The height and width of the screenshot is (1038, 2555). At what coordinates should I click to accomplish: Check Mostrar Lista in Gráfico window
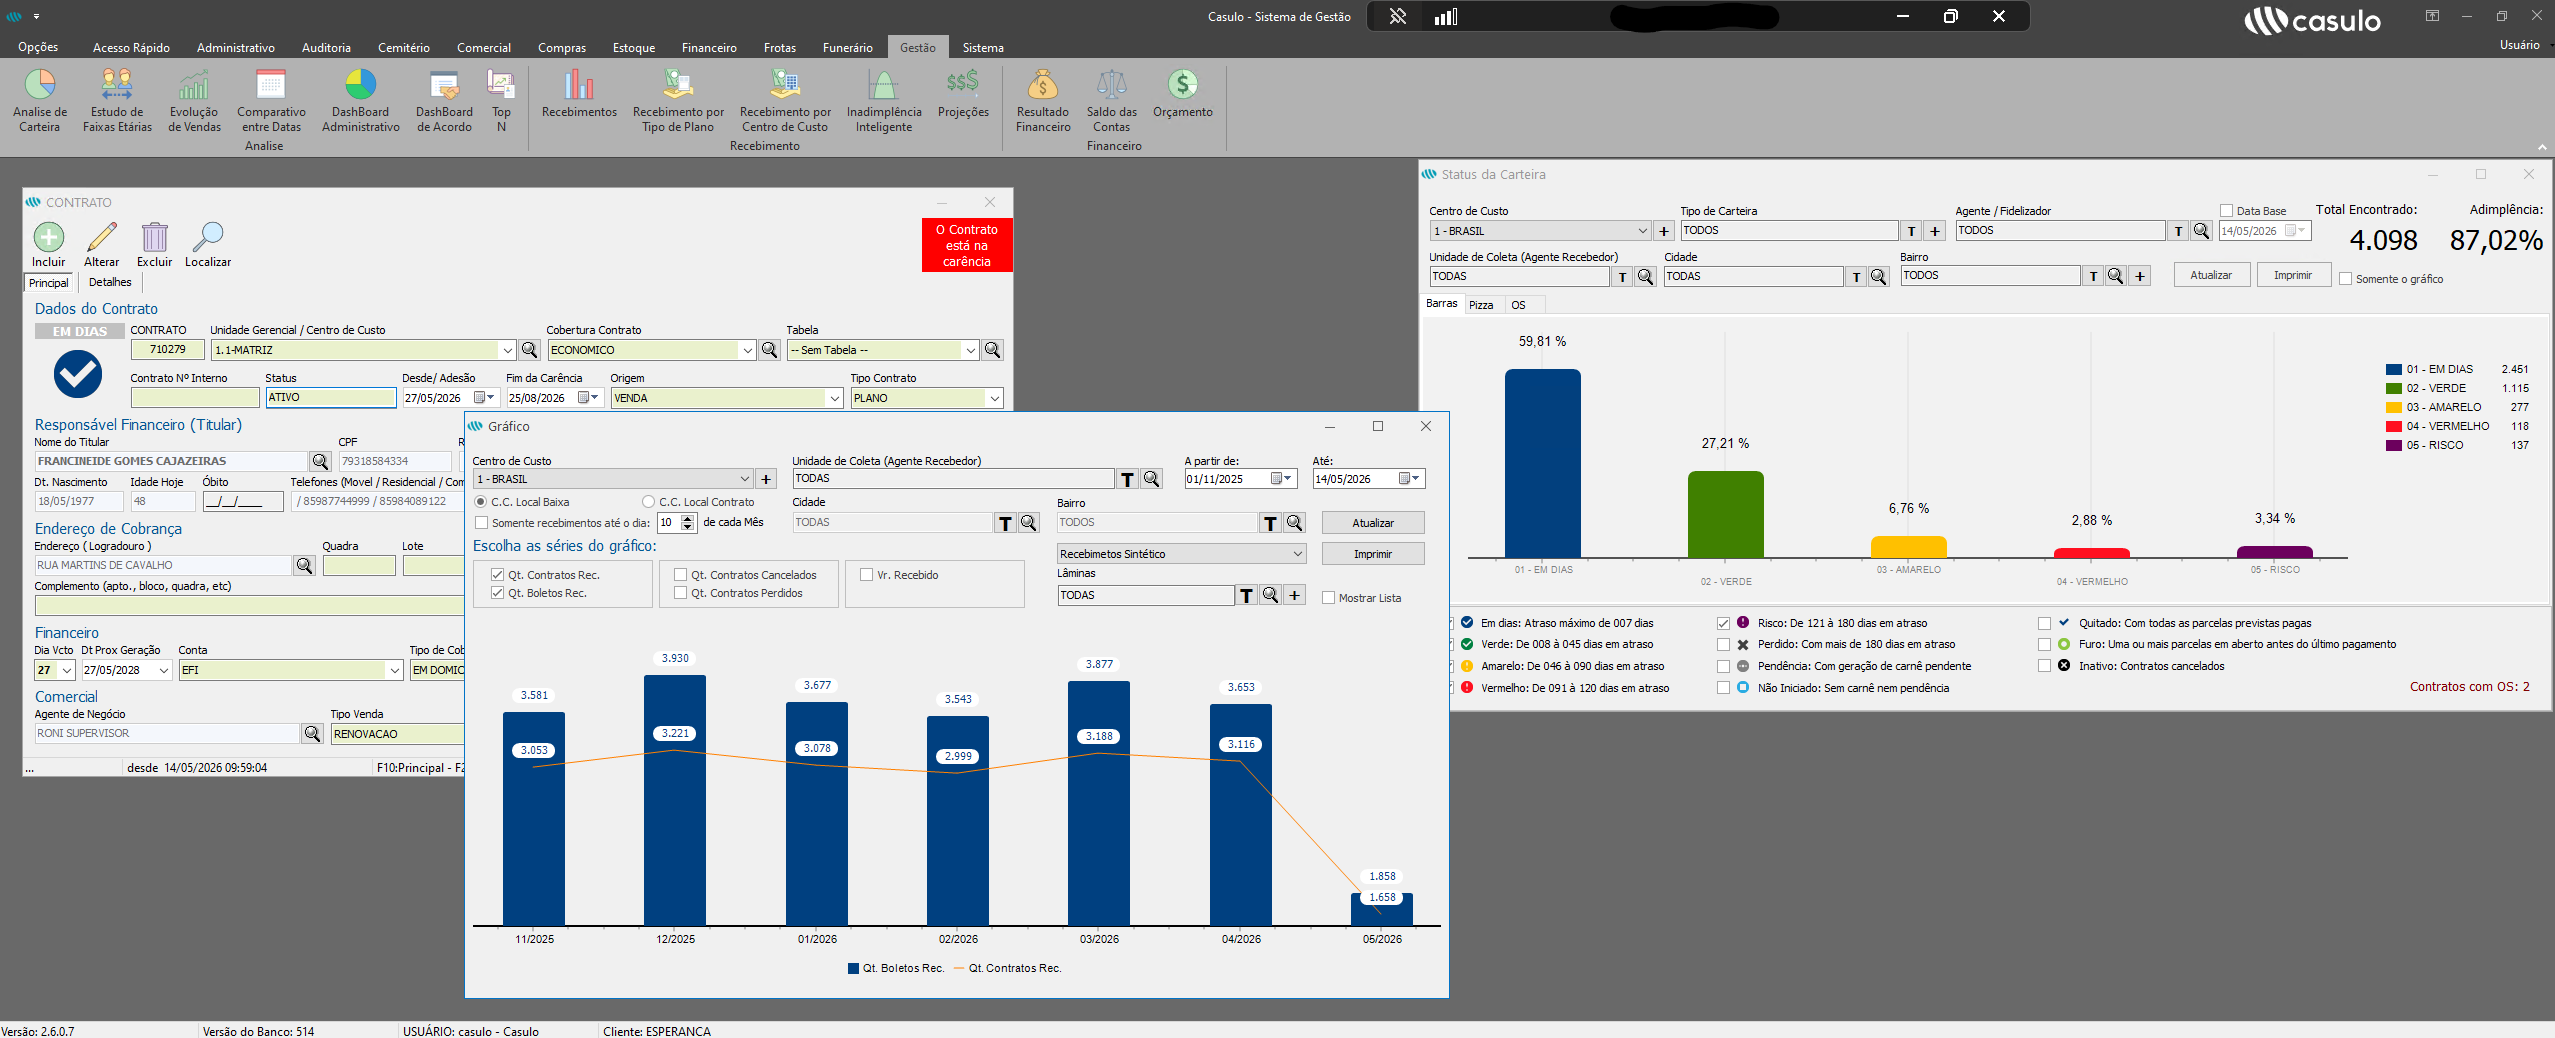(x=1328, y=598)
